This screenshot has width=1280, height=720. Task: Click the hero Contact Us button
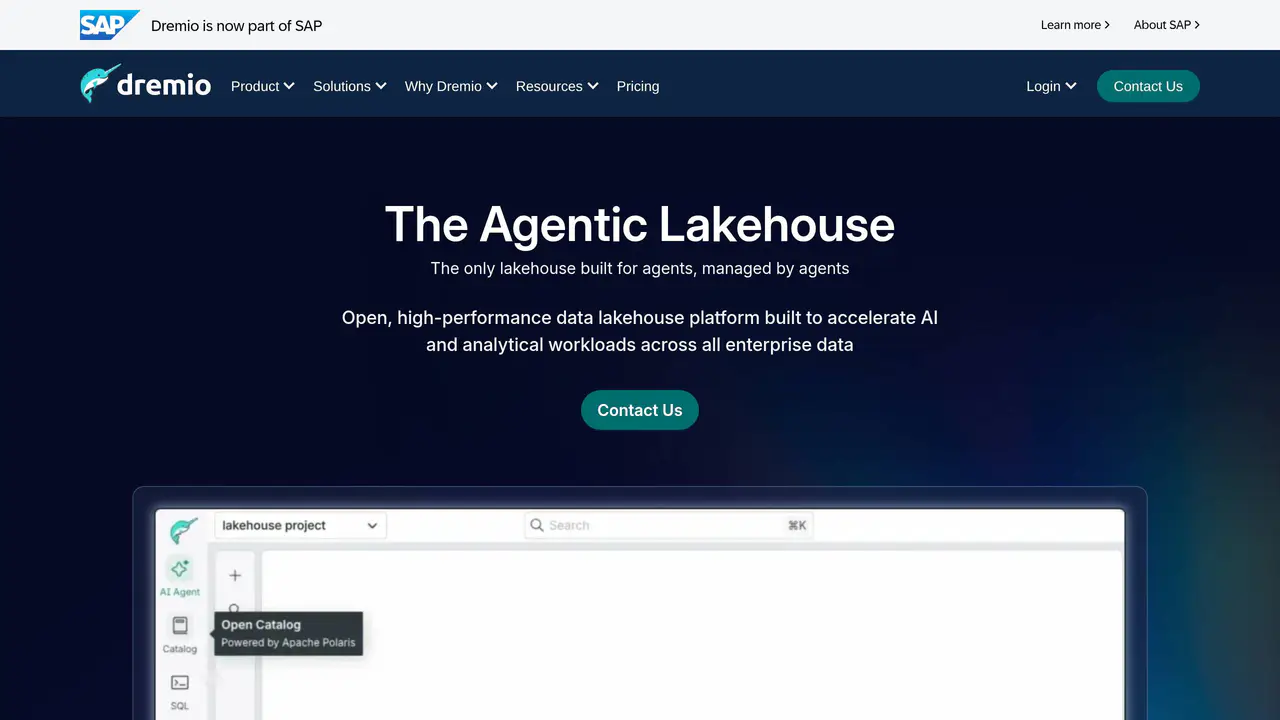[640, 410]
